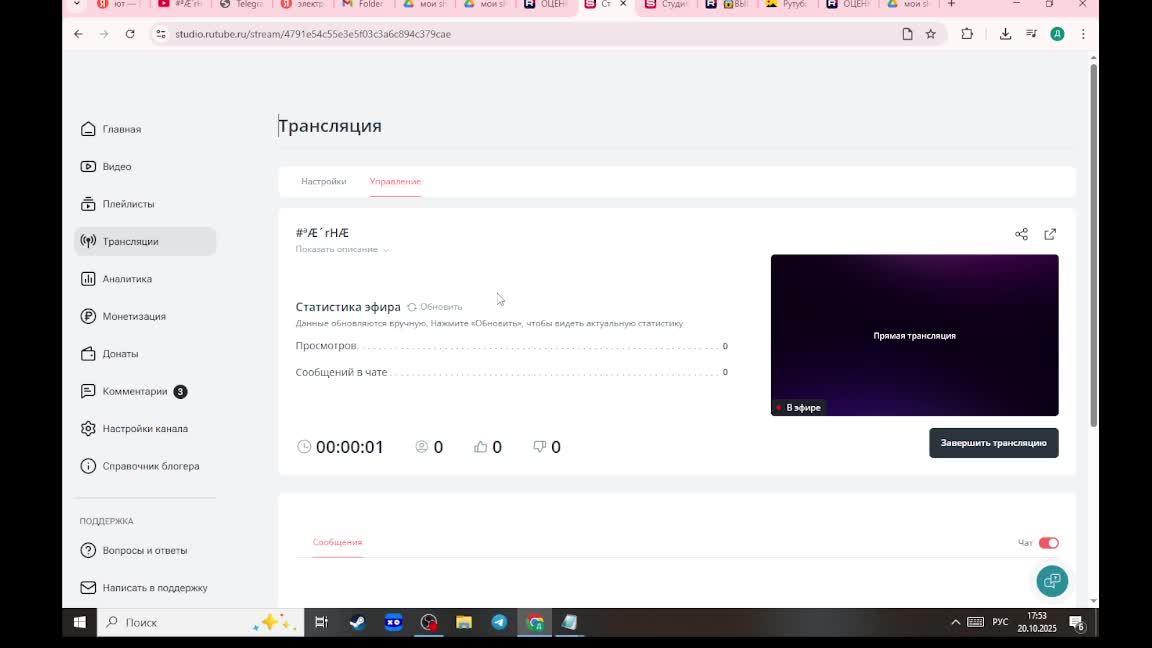The width and height of the screenshot is (1152, 648).
Task: Go back in browser history
Action: pos(79,34)
